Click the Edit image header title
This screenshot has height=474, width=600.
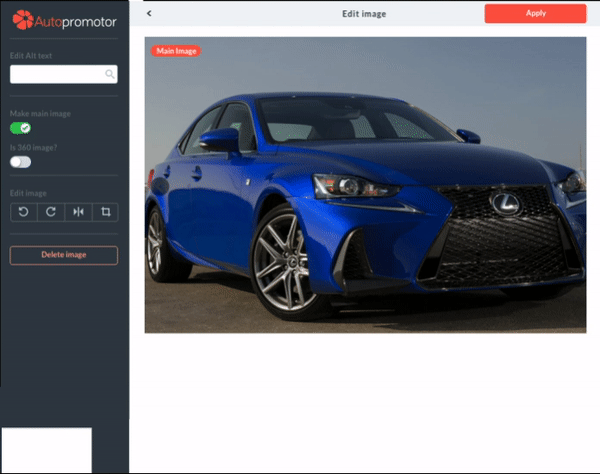[365, 14]
